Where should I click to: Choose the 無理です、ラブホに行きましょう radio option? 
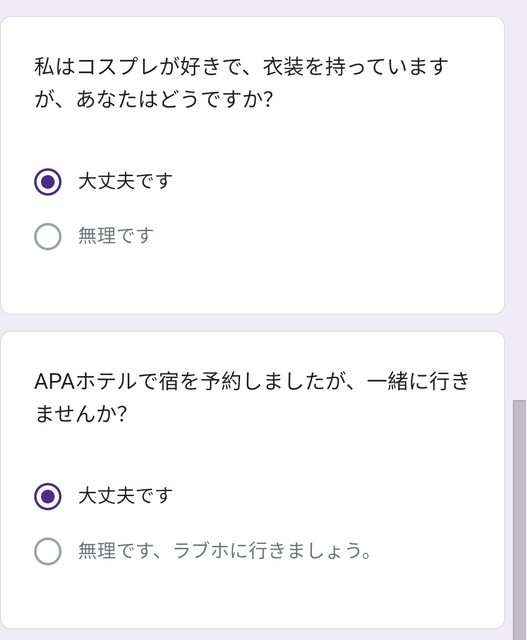pos(48,551)
